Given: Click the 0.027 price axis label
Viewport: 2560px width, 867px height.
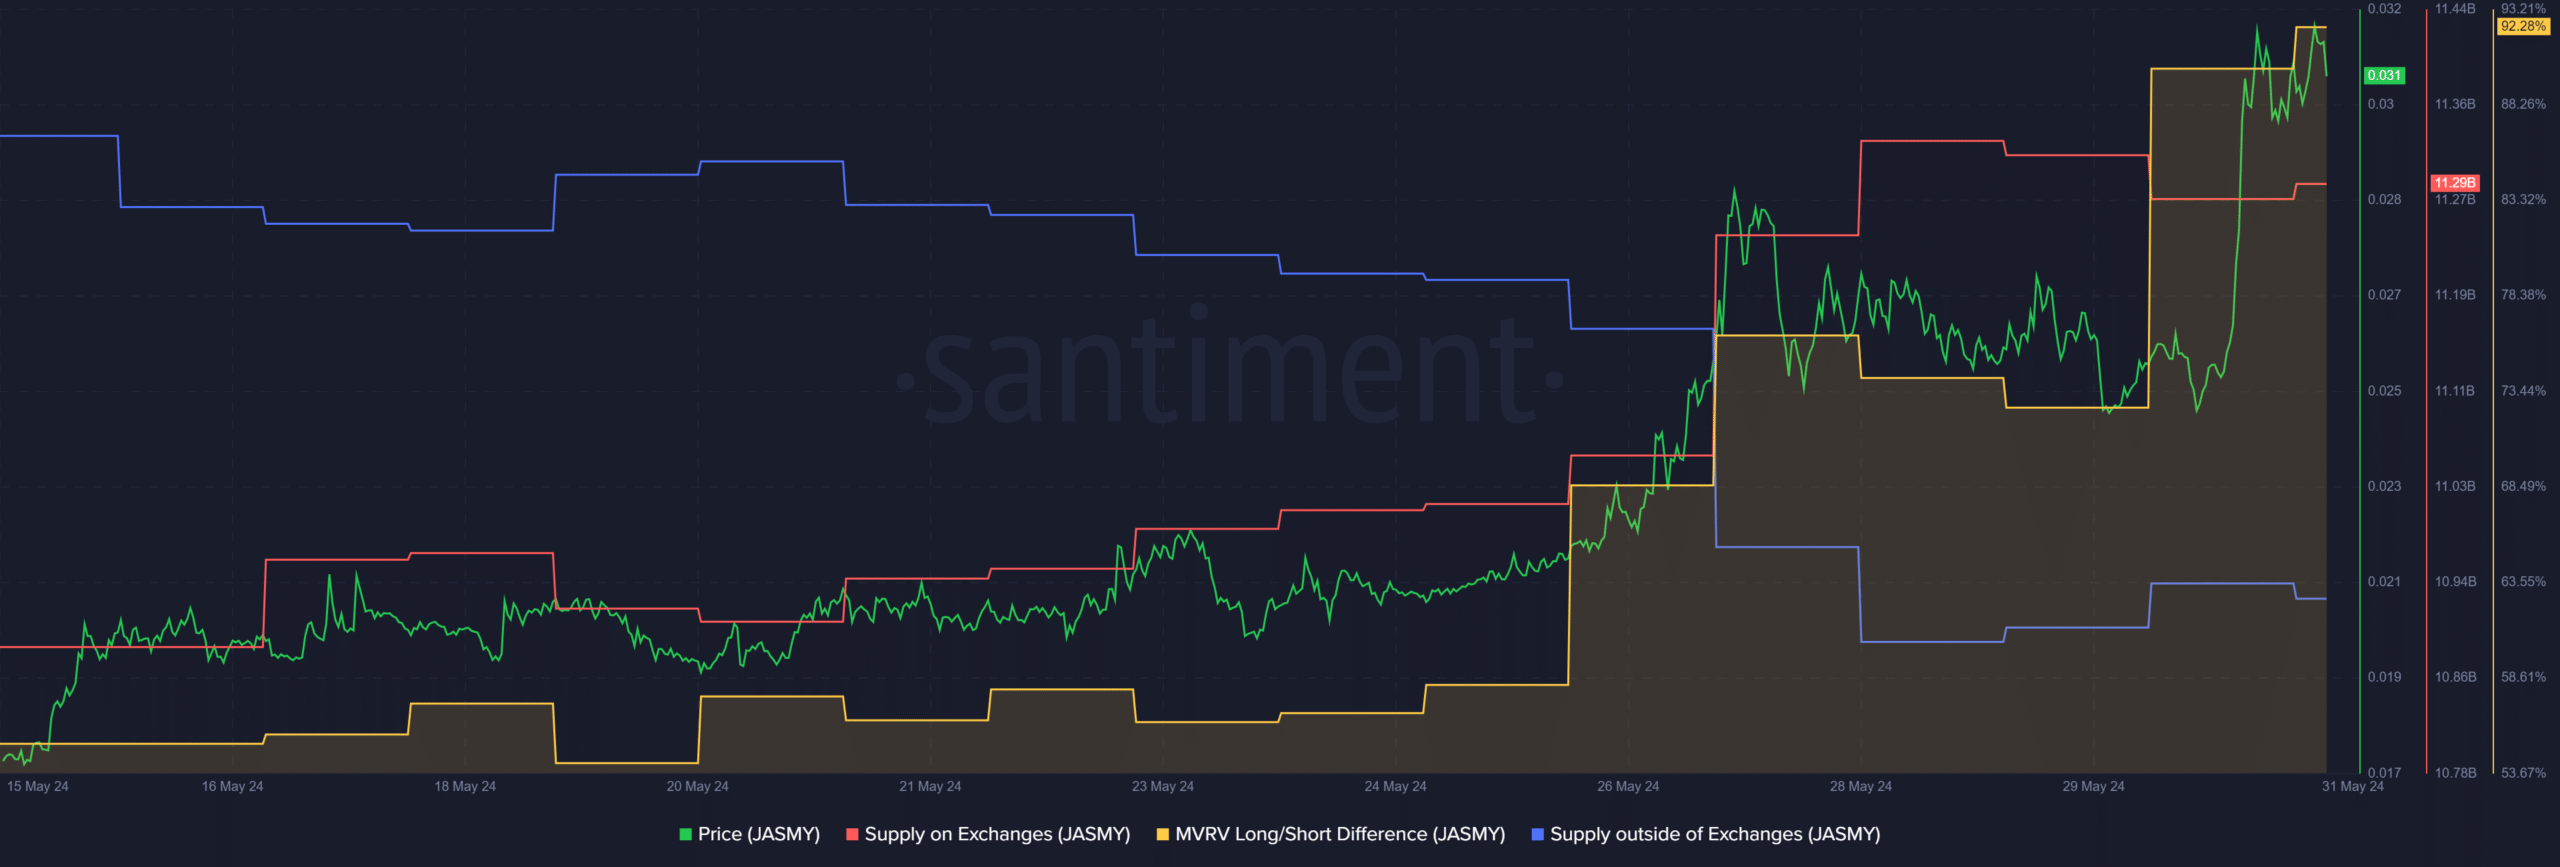Looking at the screenshot, I should (x=2384, y=295).
